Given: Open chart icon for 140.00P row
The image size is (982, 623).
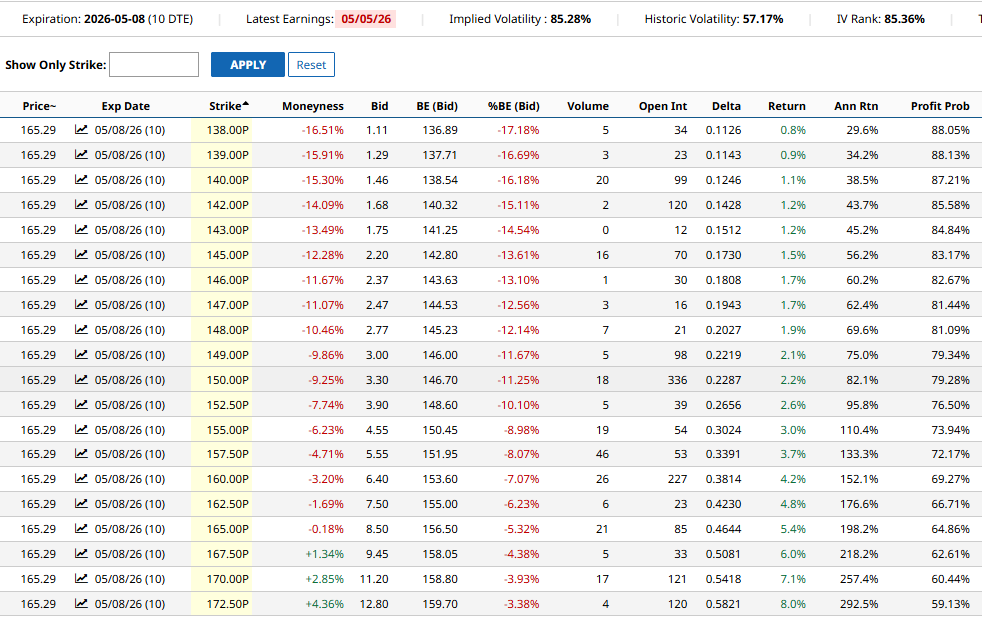Looking at the screenshot, I should [x=81, y=180].
